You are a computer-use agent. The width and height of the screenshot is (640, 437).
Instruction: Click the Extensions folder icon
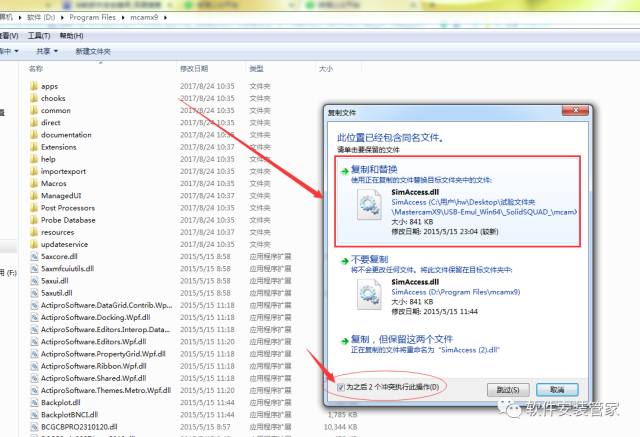tap(34, 147)
